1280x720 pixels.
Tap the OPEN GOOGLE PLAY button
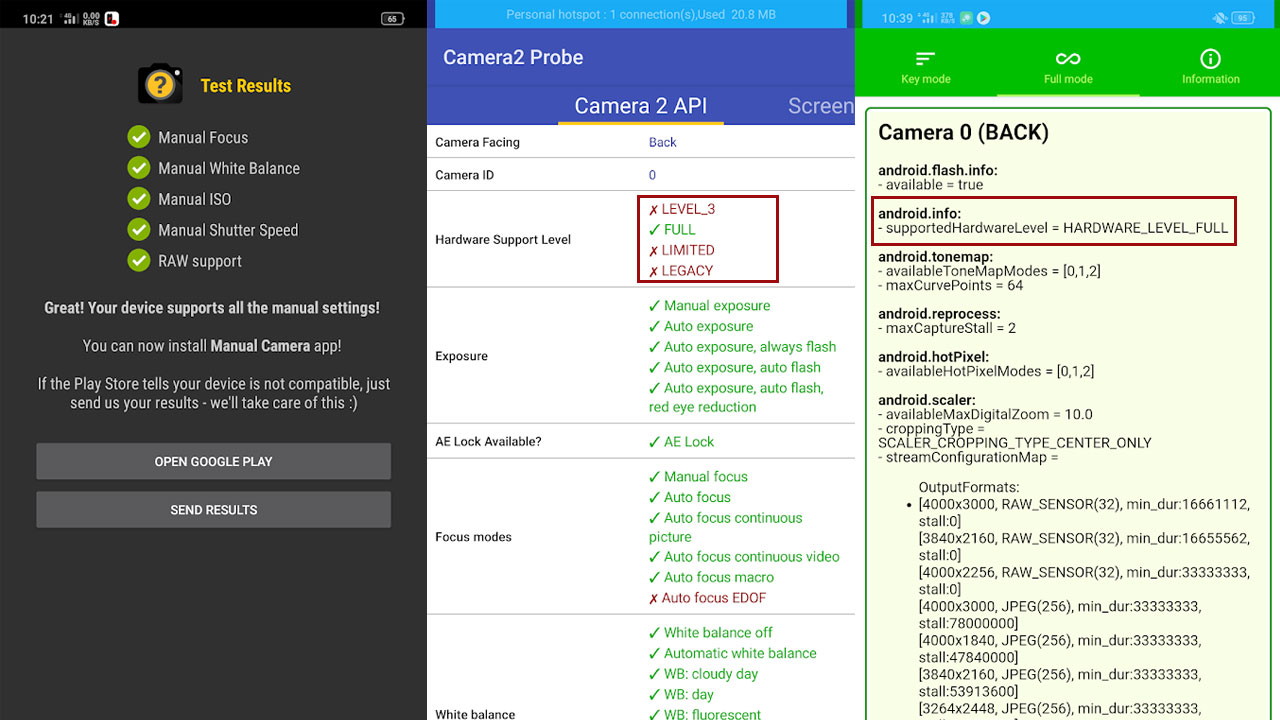(214, 461)
